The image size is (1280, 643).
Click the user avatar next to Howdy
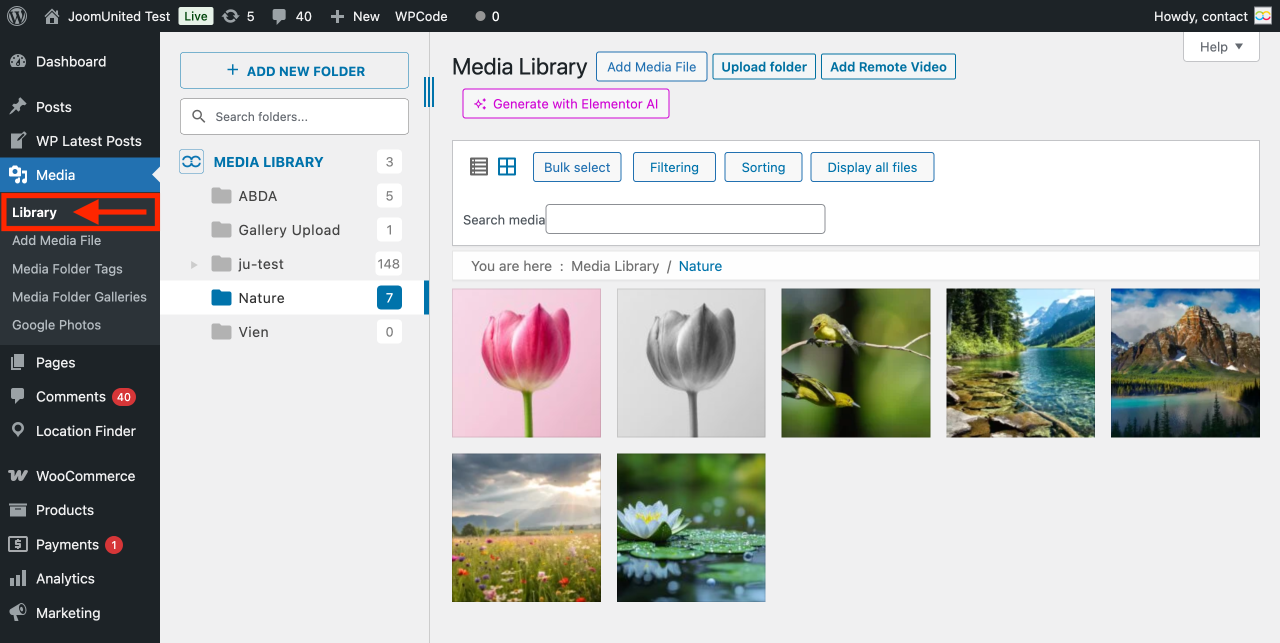(x=1263, y=16)
